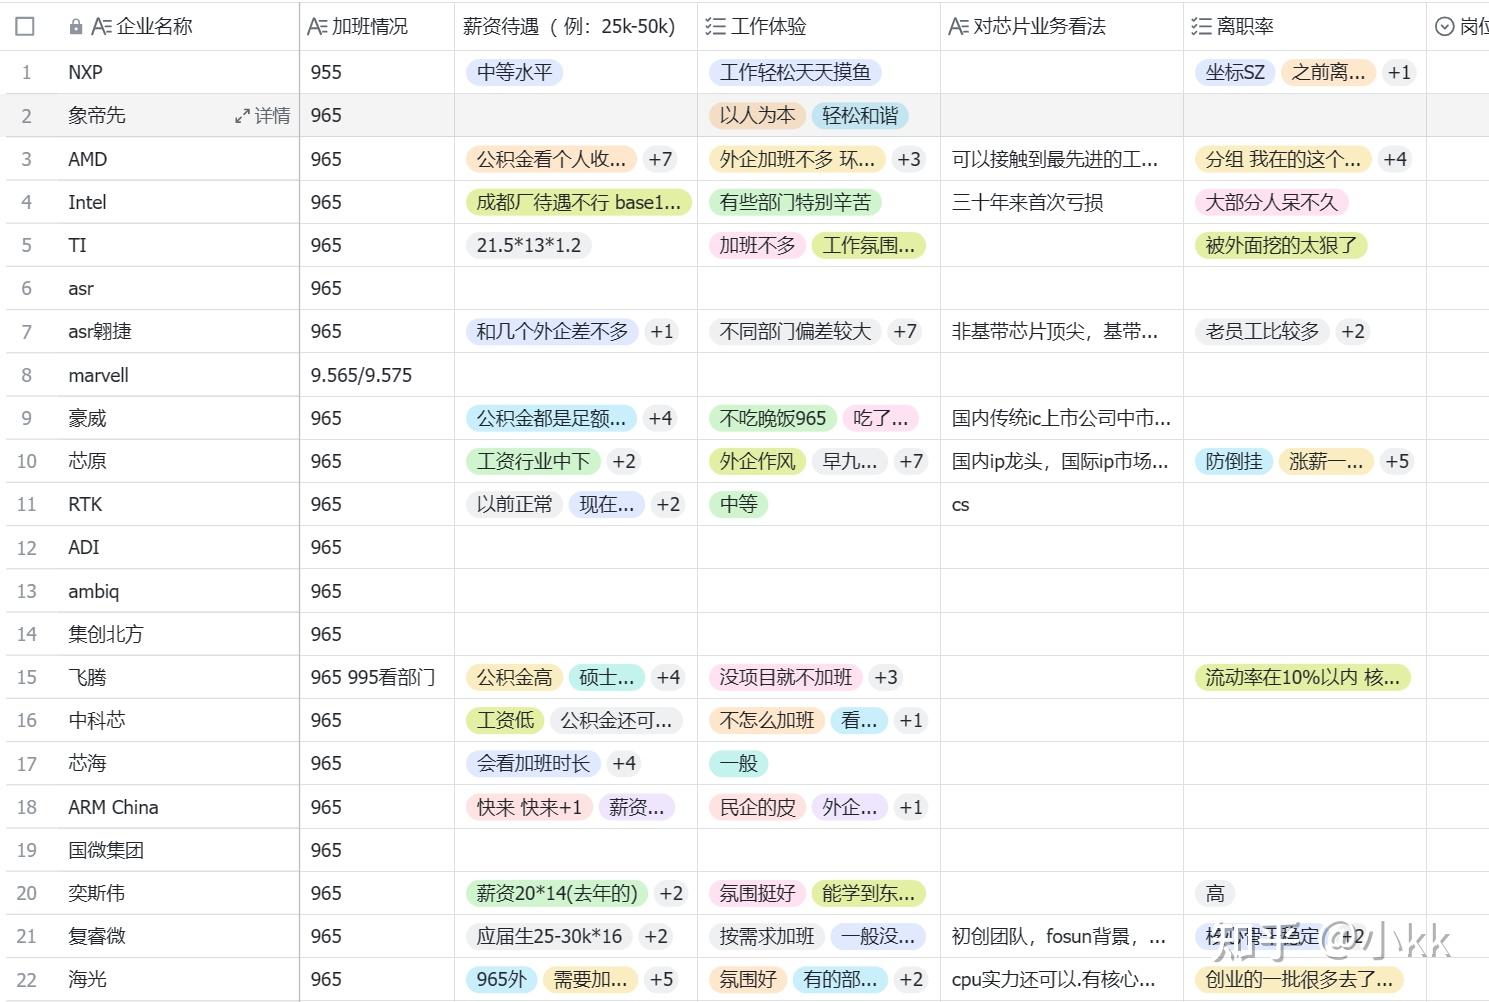Click the lock icon beside 企业名称
This screenshot has width=1489, height=1002.
pos(76,27)
